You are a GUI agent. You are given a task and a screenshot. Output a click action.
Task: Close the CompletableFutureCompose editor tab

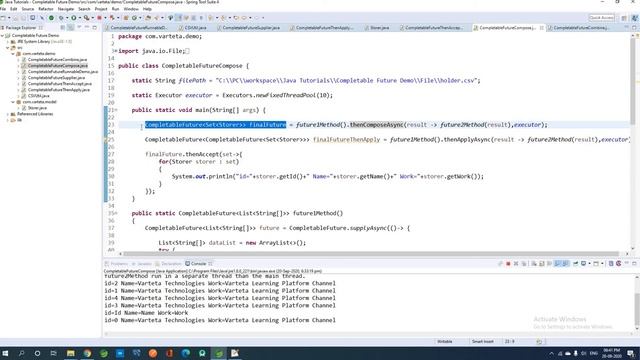pyautogui.click(x=542, y=28)
